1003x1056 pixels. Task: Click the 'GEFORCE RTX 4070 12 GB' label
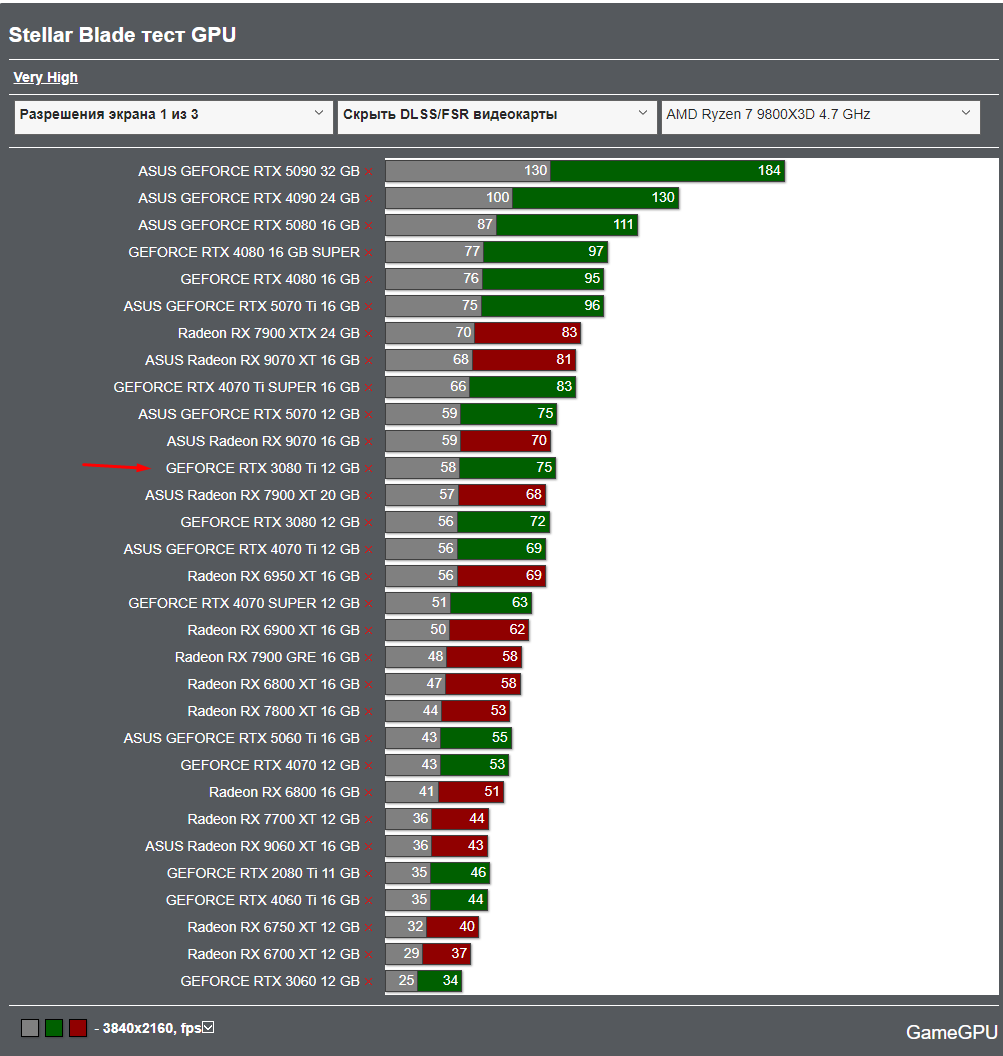tap(270, 765)
